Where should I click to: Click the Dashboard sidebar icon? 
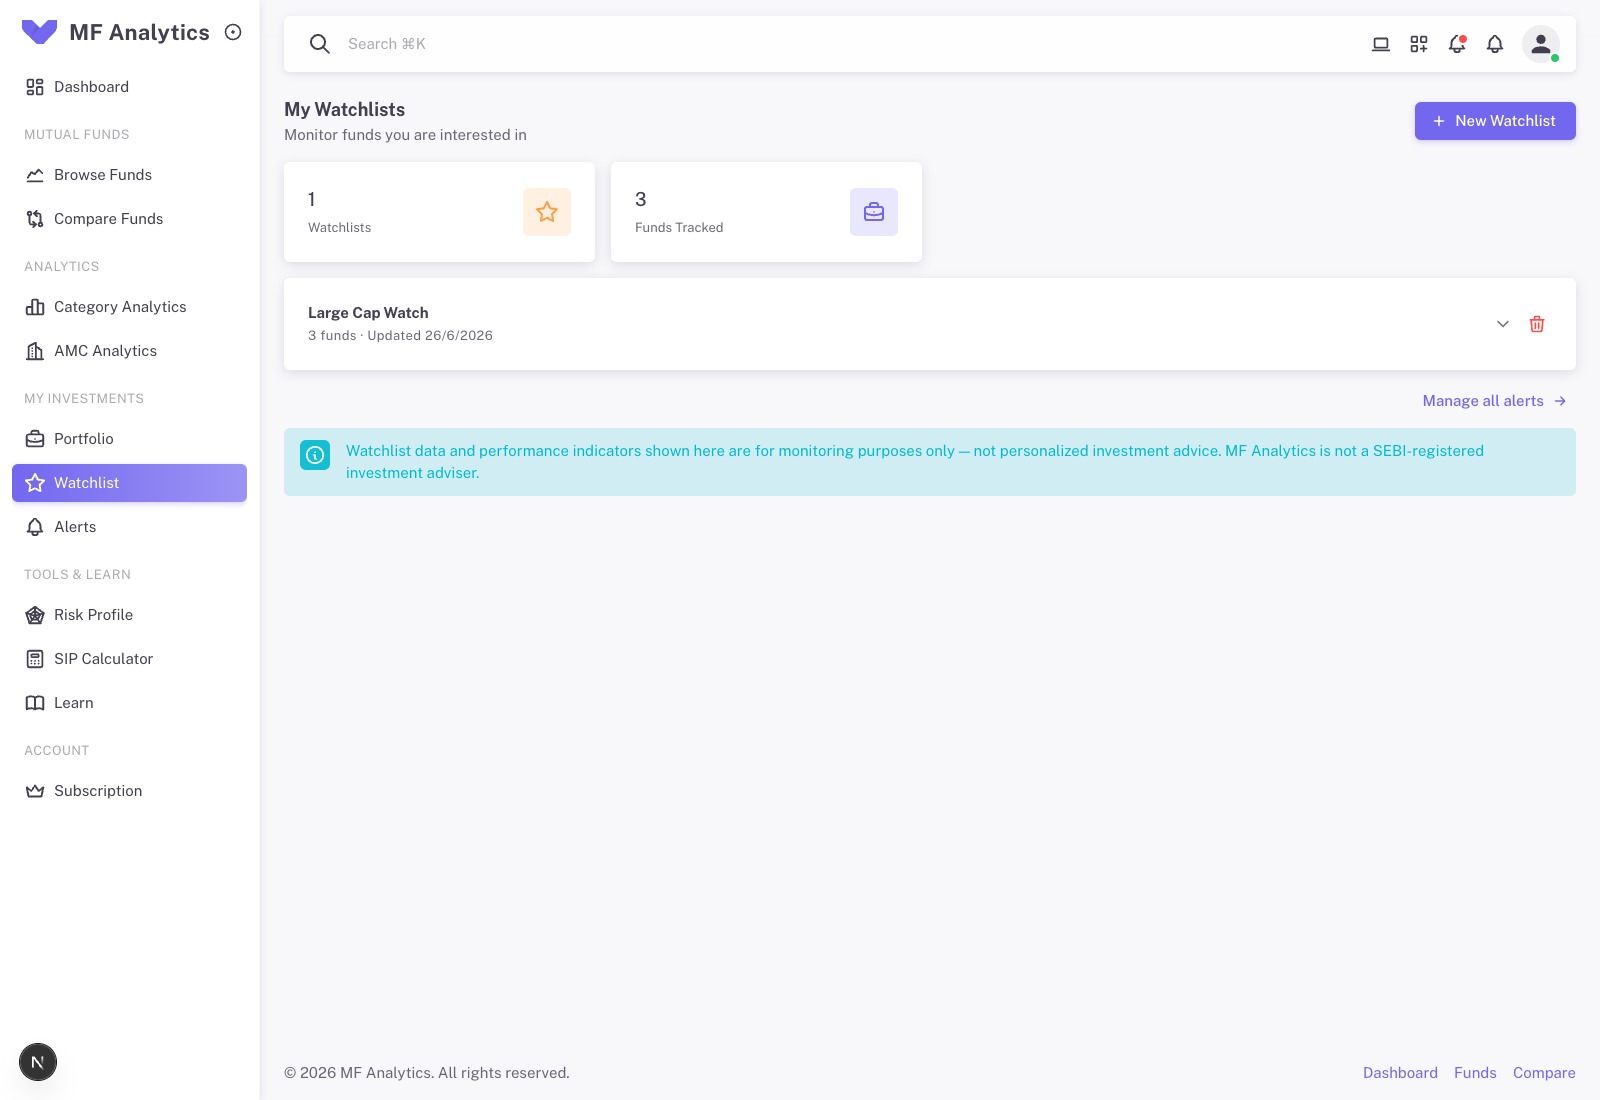[35, 87]
